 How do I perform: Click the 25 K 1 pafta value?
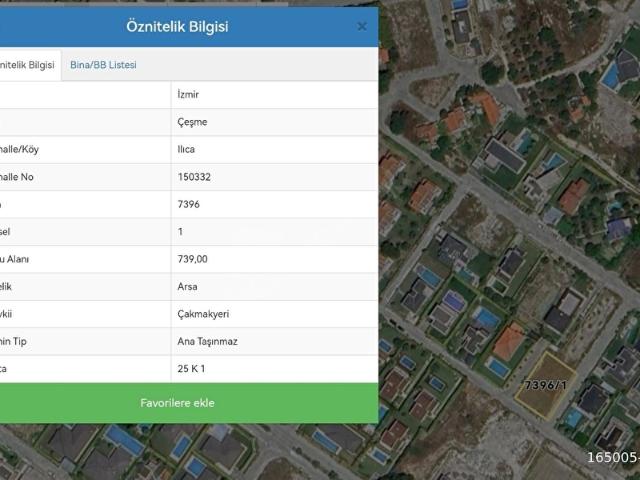coord(191,369)
